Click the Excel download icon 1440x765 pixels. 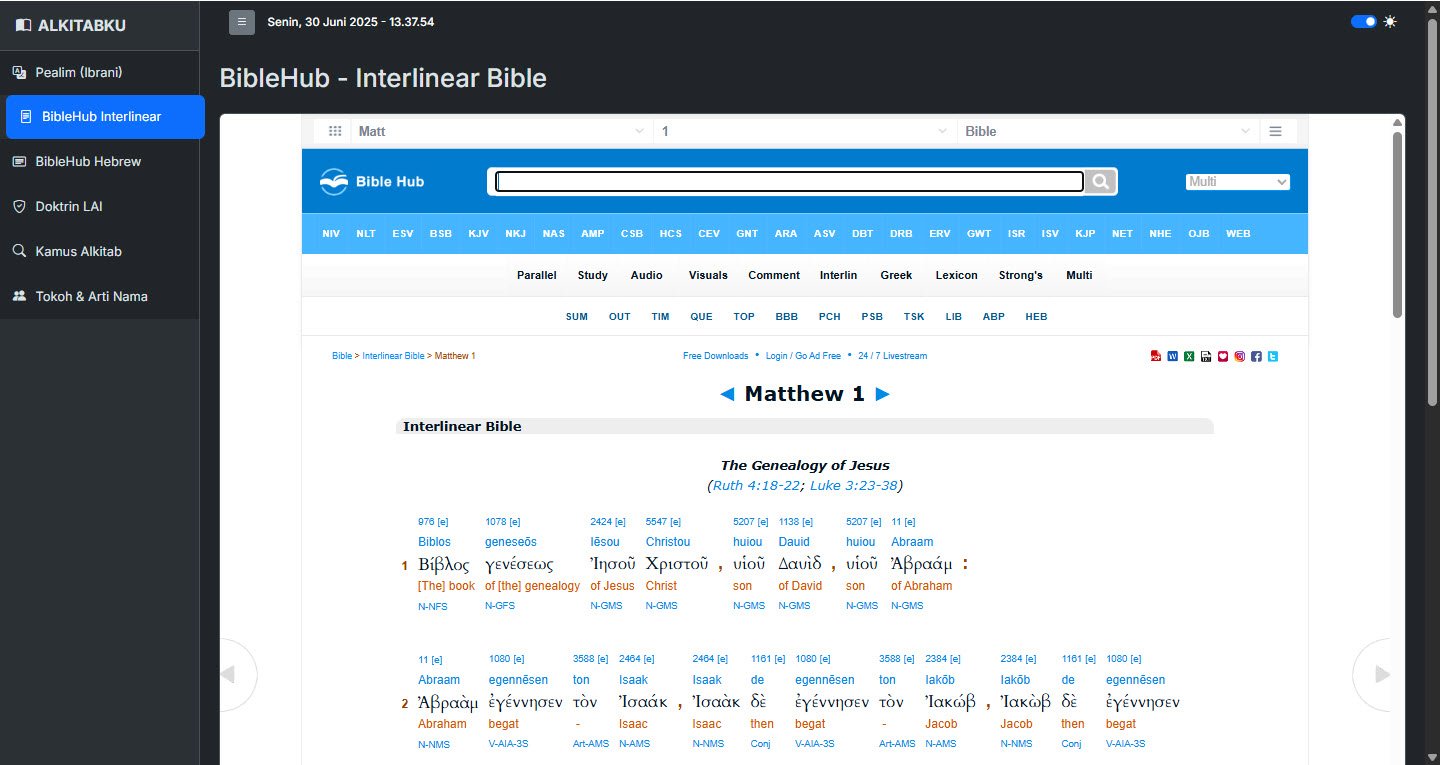tap(1189, 356)
